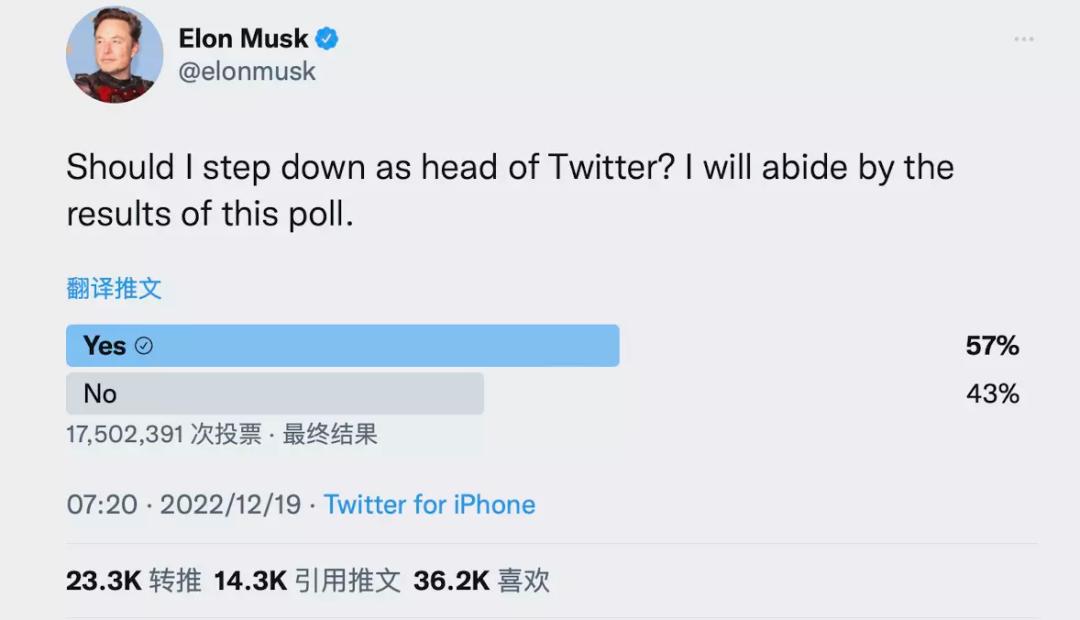This screenshot has height=620, width=1080.
Task: Click the 2022/12/19 tweet date
Action: point(230,504)
